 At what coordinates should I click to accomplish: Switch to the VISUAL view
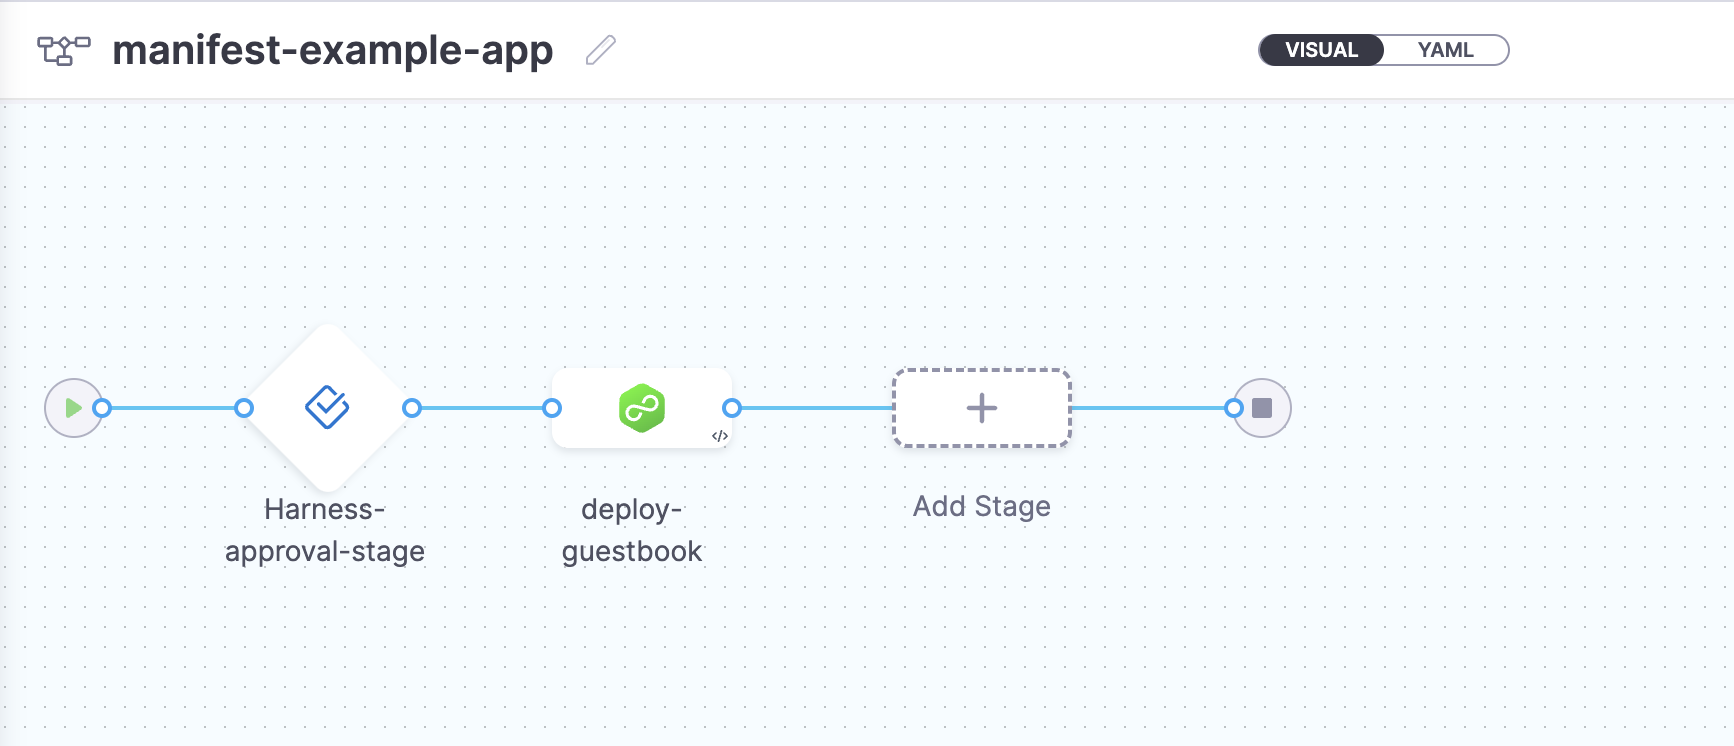(1321, 50)
